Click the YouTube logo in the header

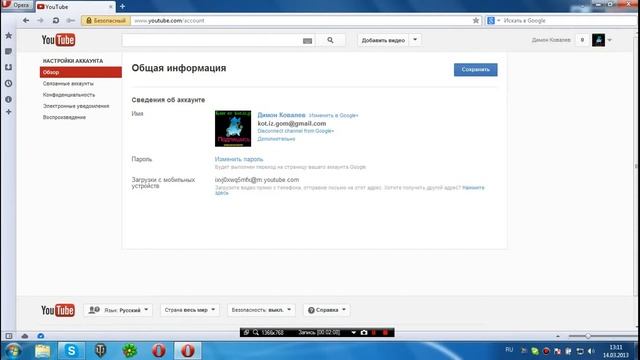58,40
